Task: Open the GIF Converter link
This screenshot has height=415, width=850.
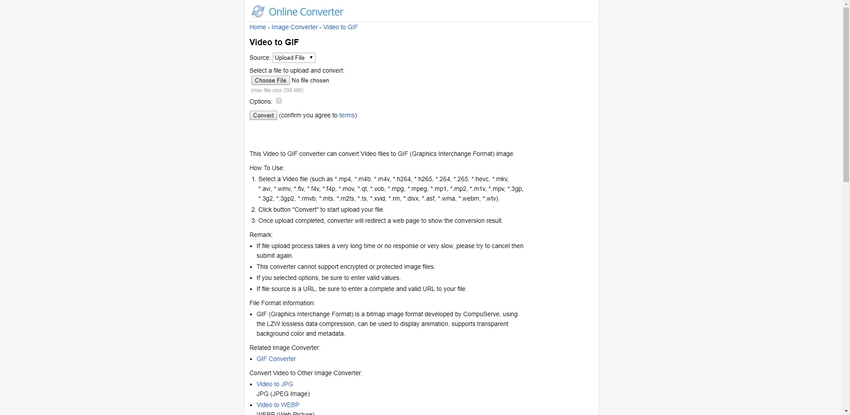Action: coord(276,358)
